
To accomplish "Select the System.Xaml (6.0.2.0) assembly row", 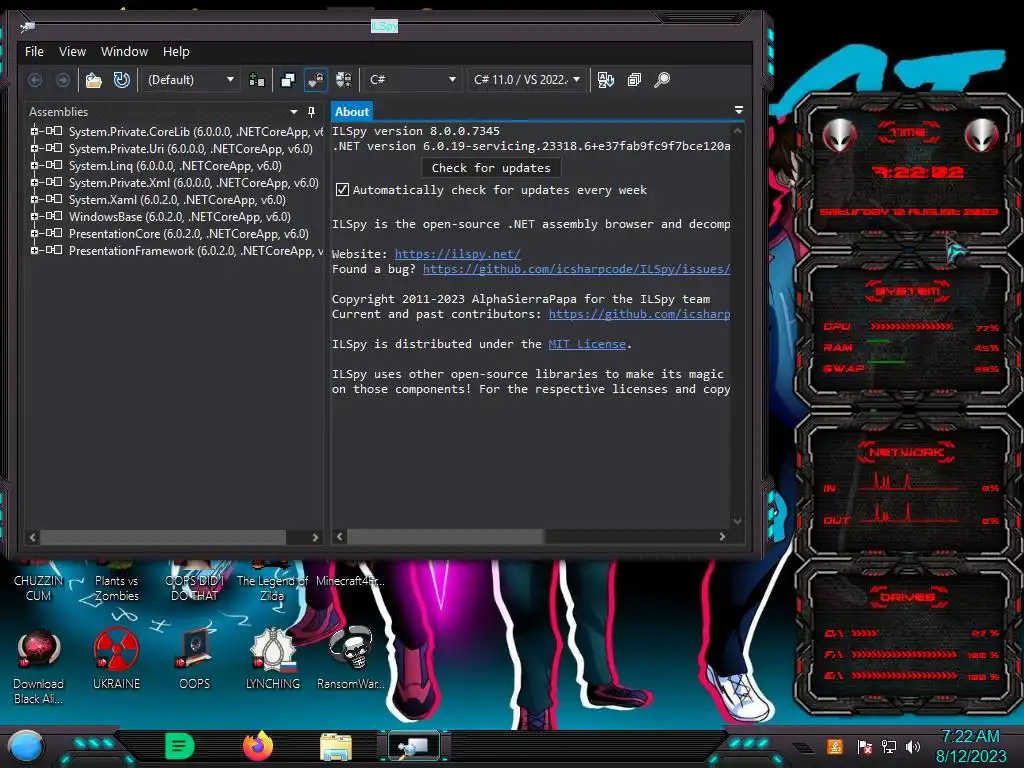I will [177, 199].
